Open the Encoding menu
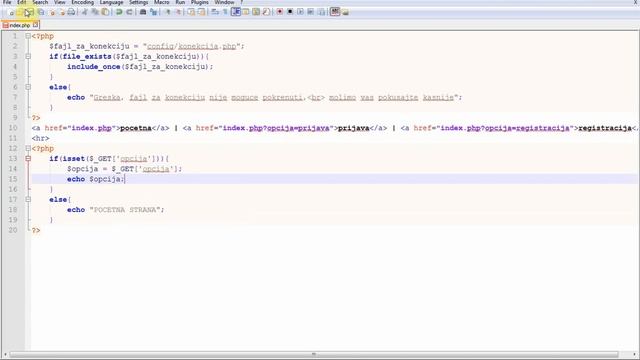This screenshot has height=360, width=640. pos(82,2)
